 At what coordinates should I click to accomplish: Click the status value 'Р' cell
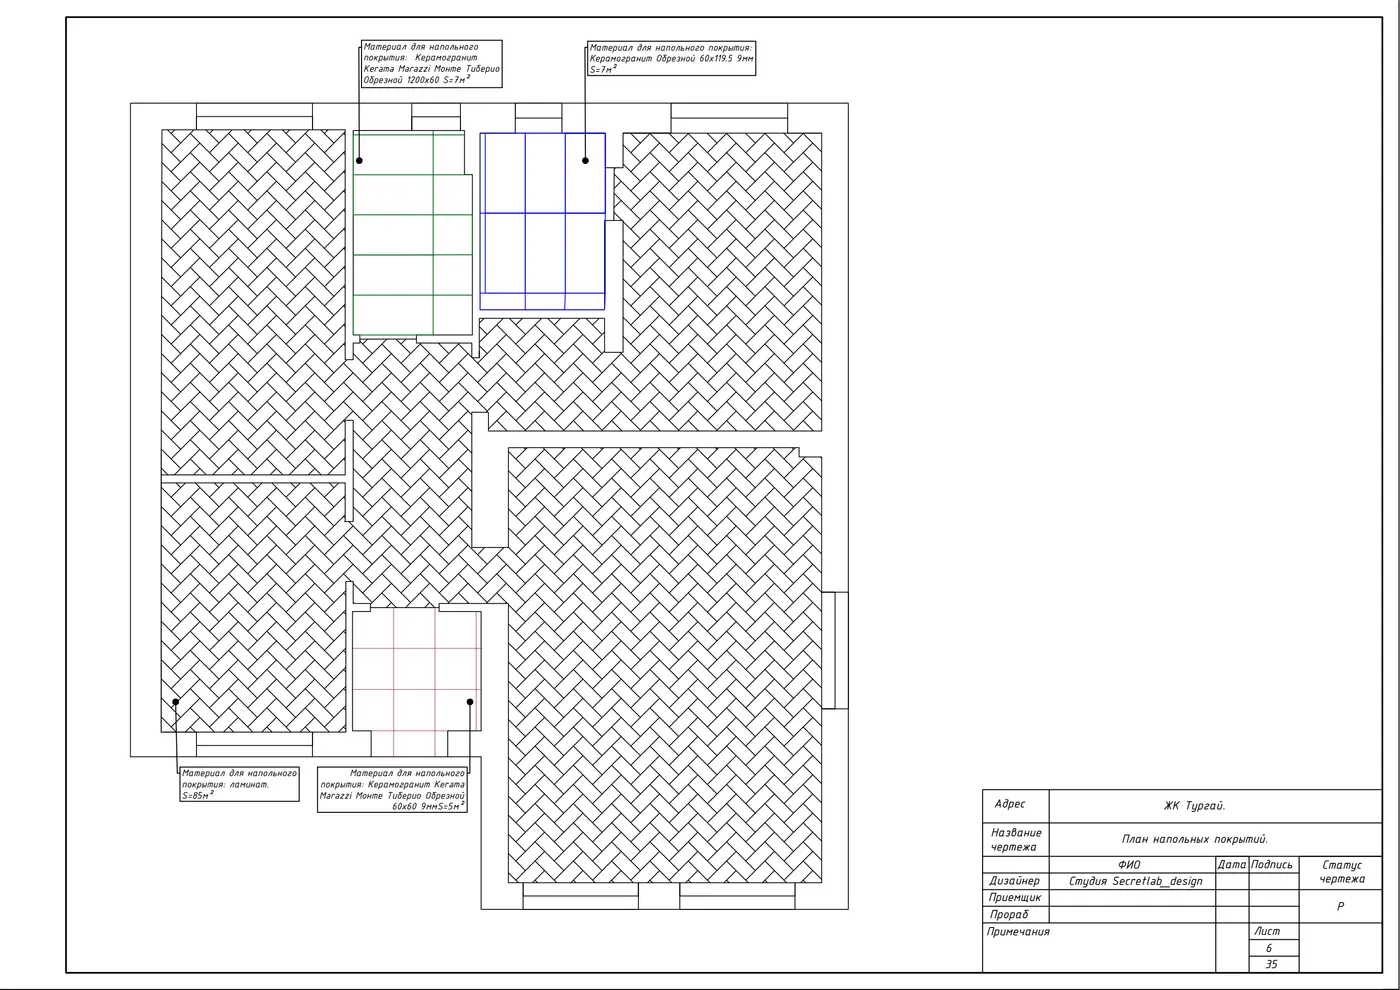click(1340, 906)
